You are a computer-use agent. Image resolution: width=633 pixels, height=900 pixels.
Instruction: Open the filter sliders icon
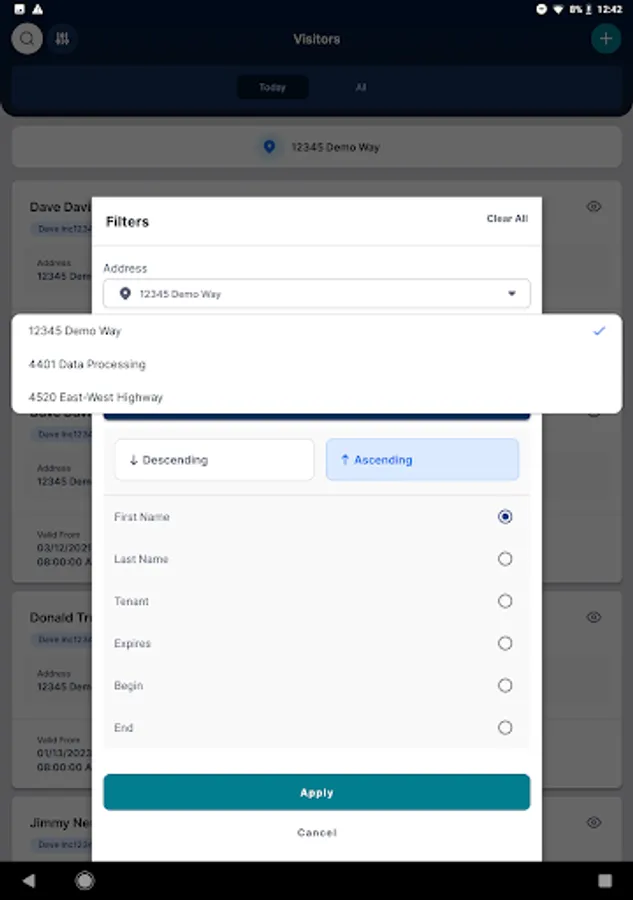point(63,39)
